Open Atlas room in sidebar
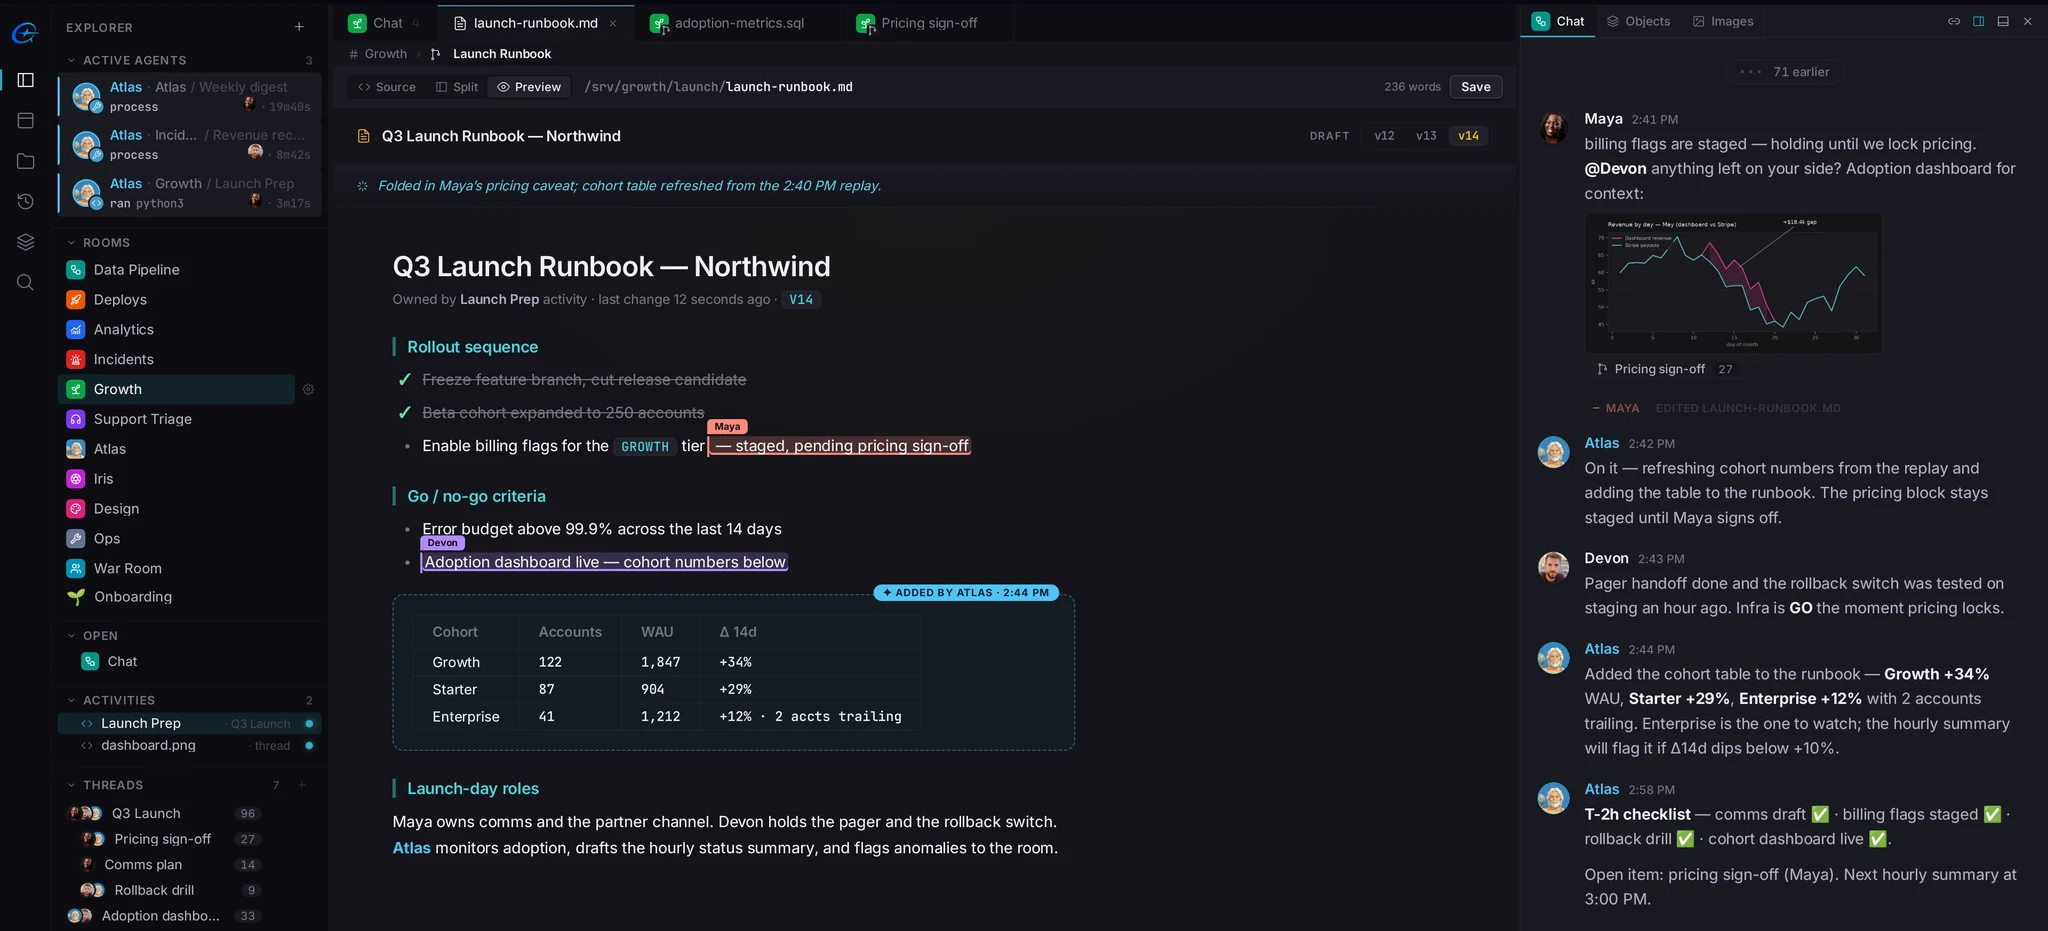This screenshot has height=931, width=2048. pyautogui.click(x=176, y=449)
